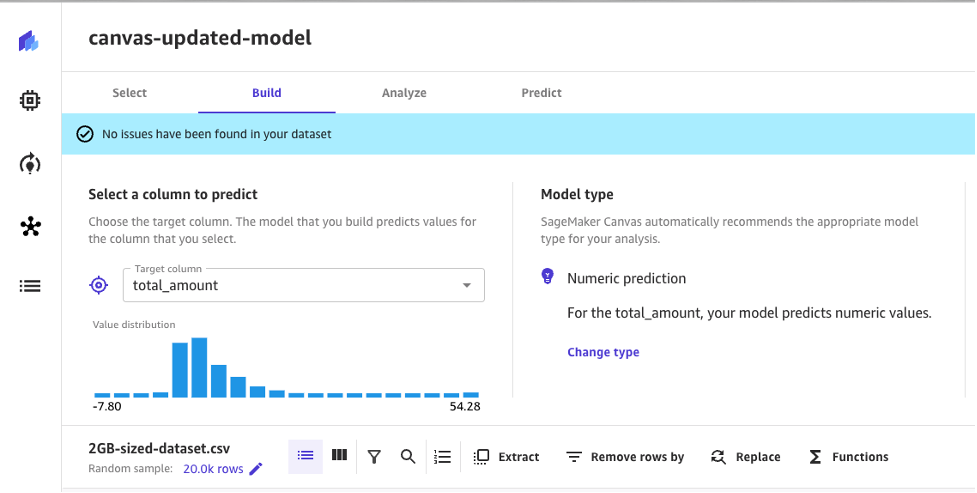The height and width of the screenshot is (493, 977).
Task: Click the numbered list icon in toolbar
Action: pos(442,457)
